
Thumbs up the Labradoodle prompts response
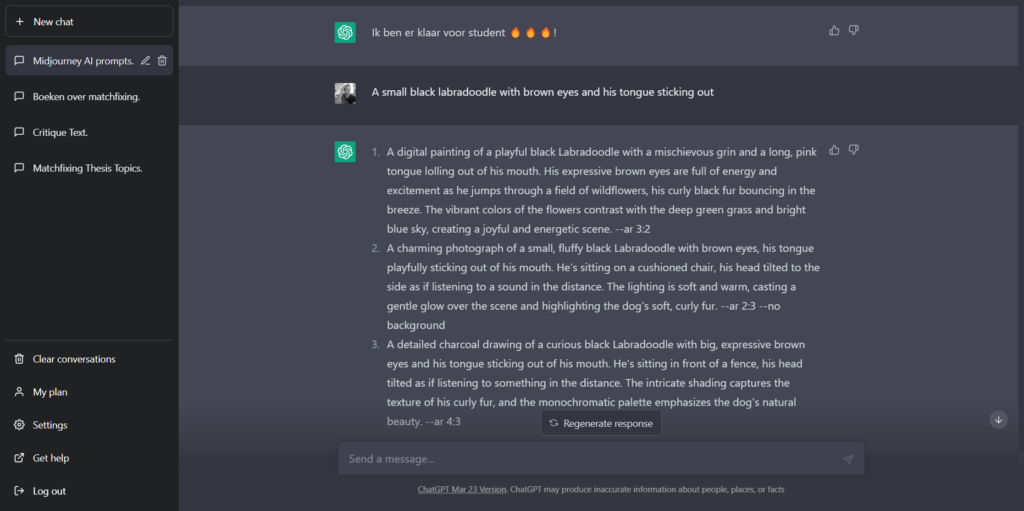pos(834,150)
